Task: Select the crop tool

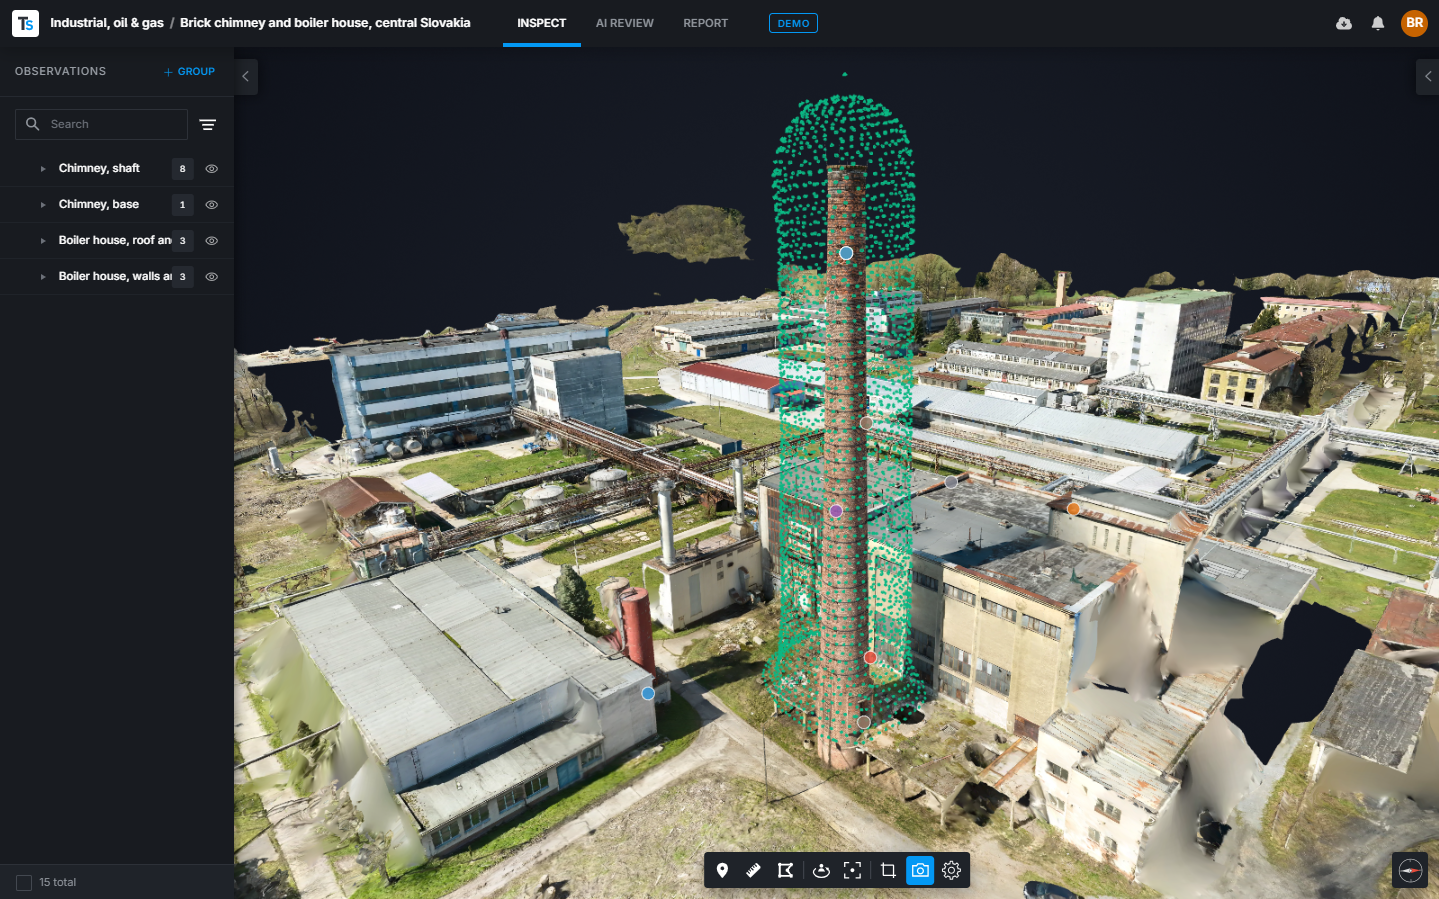Action: pos(888,871)
